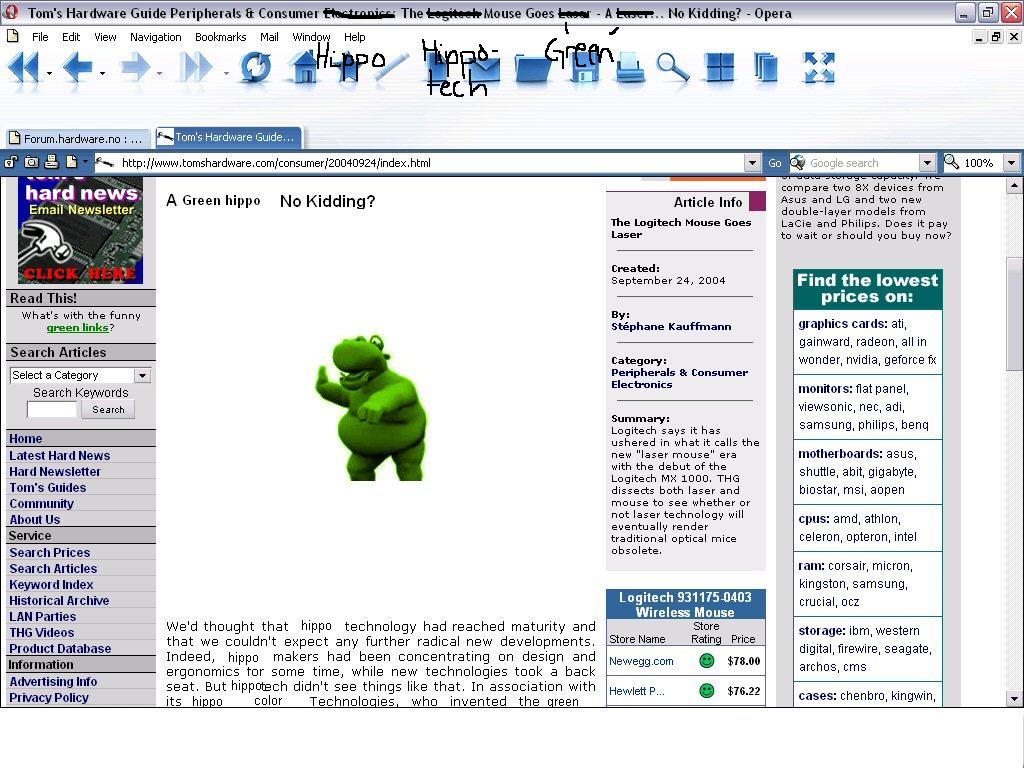Click the page scrollbar down arrow

[x=1014, y=698]
